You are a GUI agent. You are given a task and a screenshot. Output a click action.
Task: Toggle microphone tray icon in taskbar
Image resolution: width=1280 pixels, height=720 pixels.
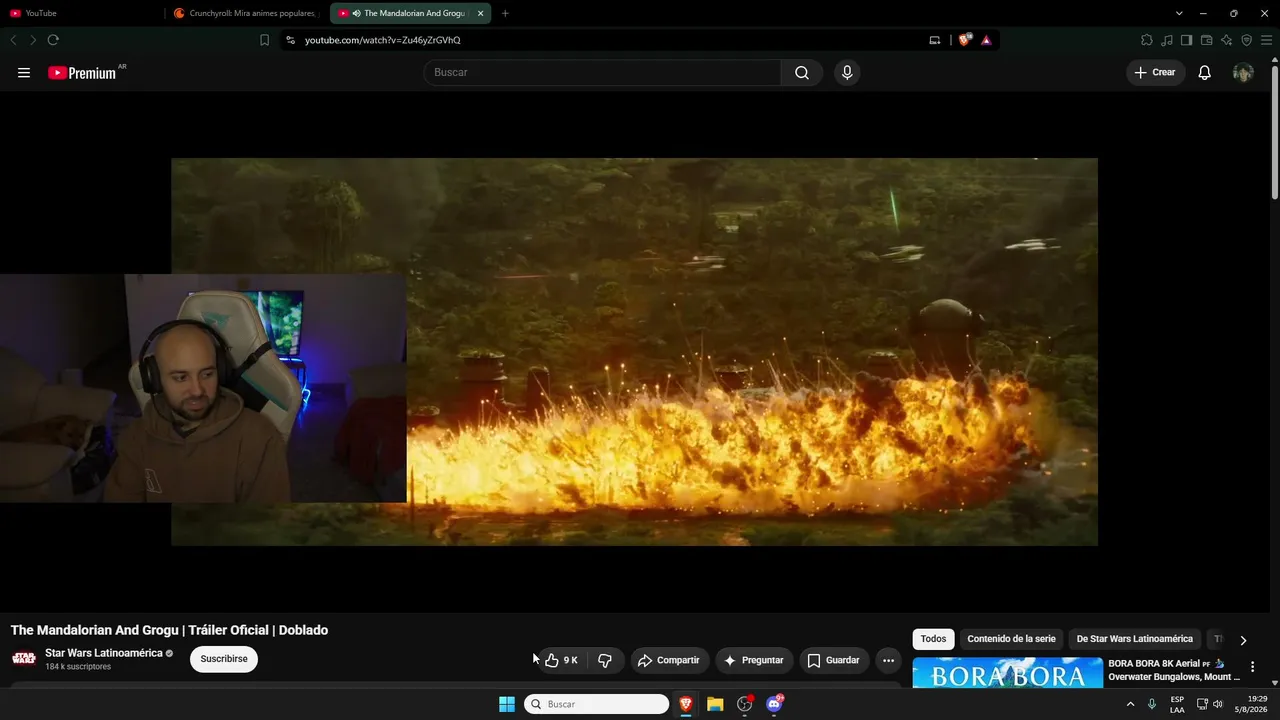click(1152, 704)
